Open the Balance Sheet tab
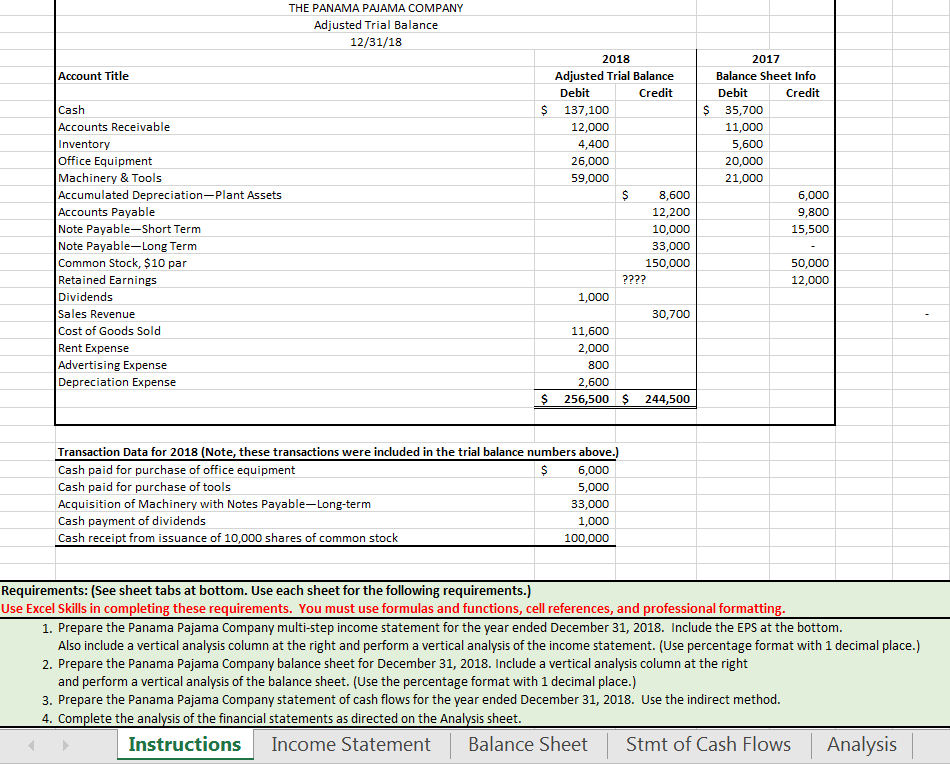The width and height of the screenshot is (950, 764). click(527, 744)
